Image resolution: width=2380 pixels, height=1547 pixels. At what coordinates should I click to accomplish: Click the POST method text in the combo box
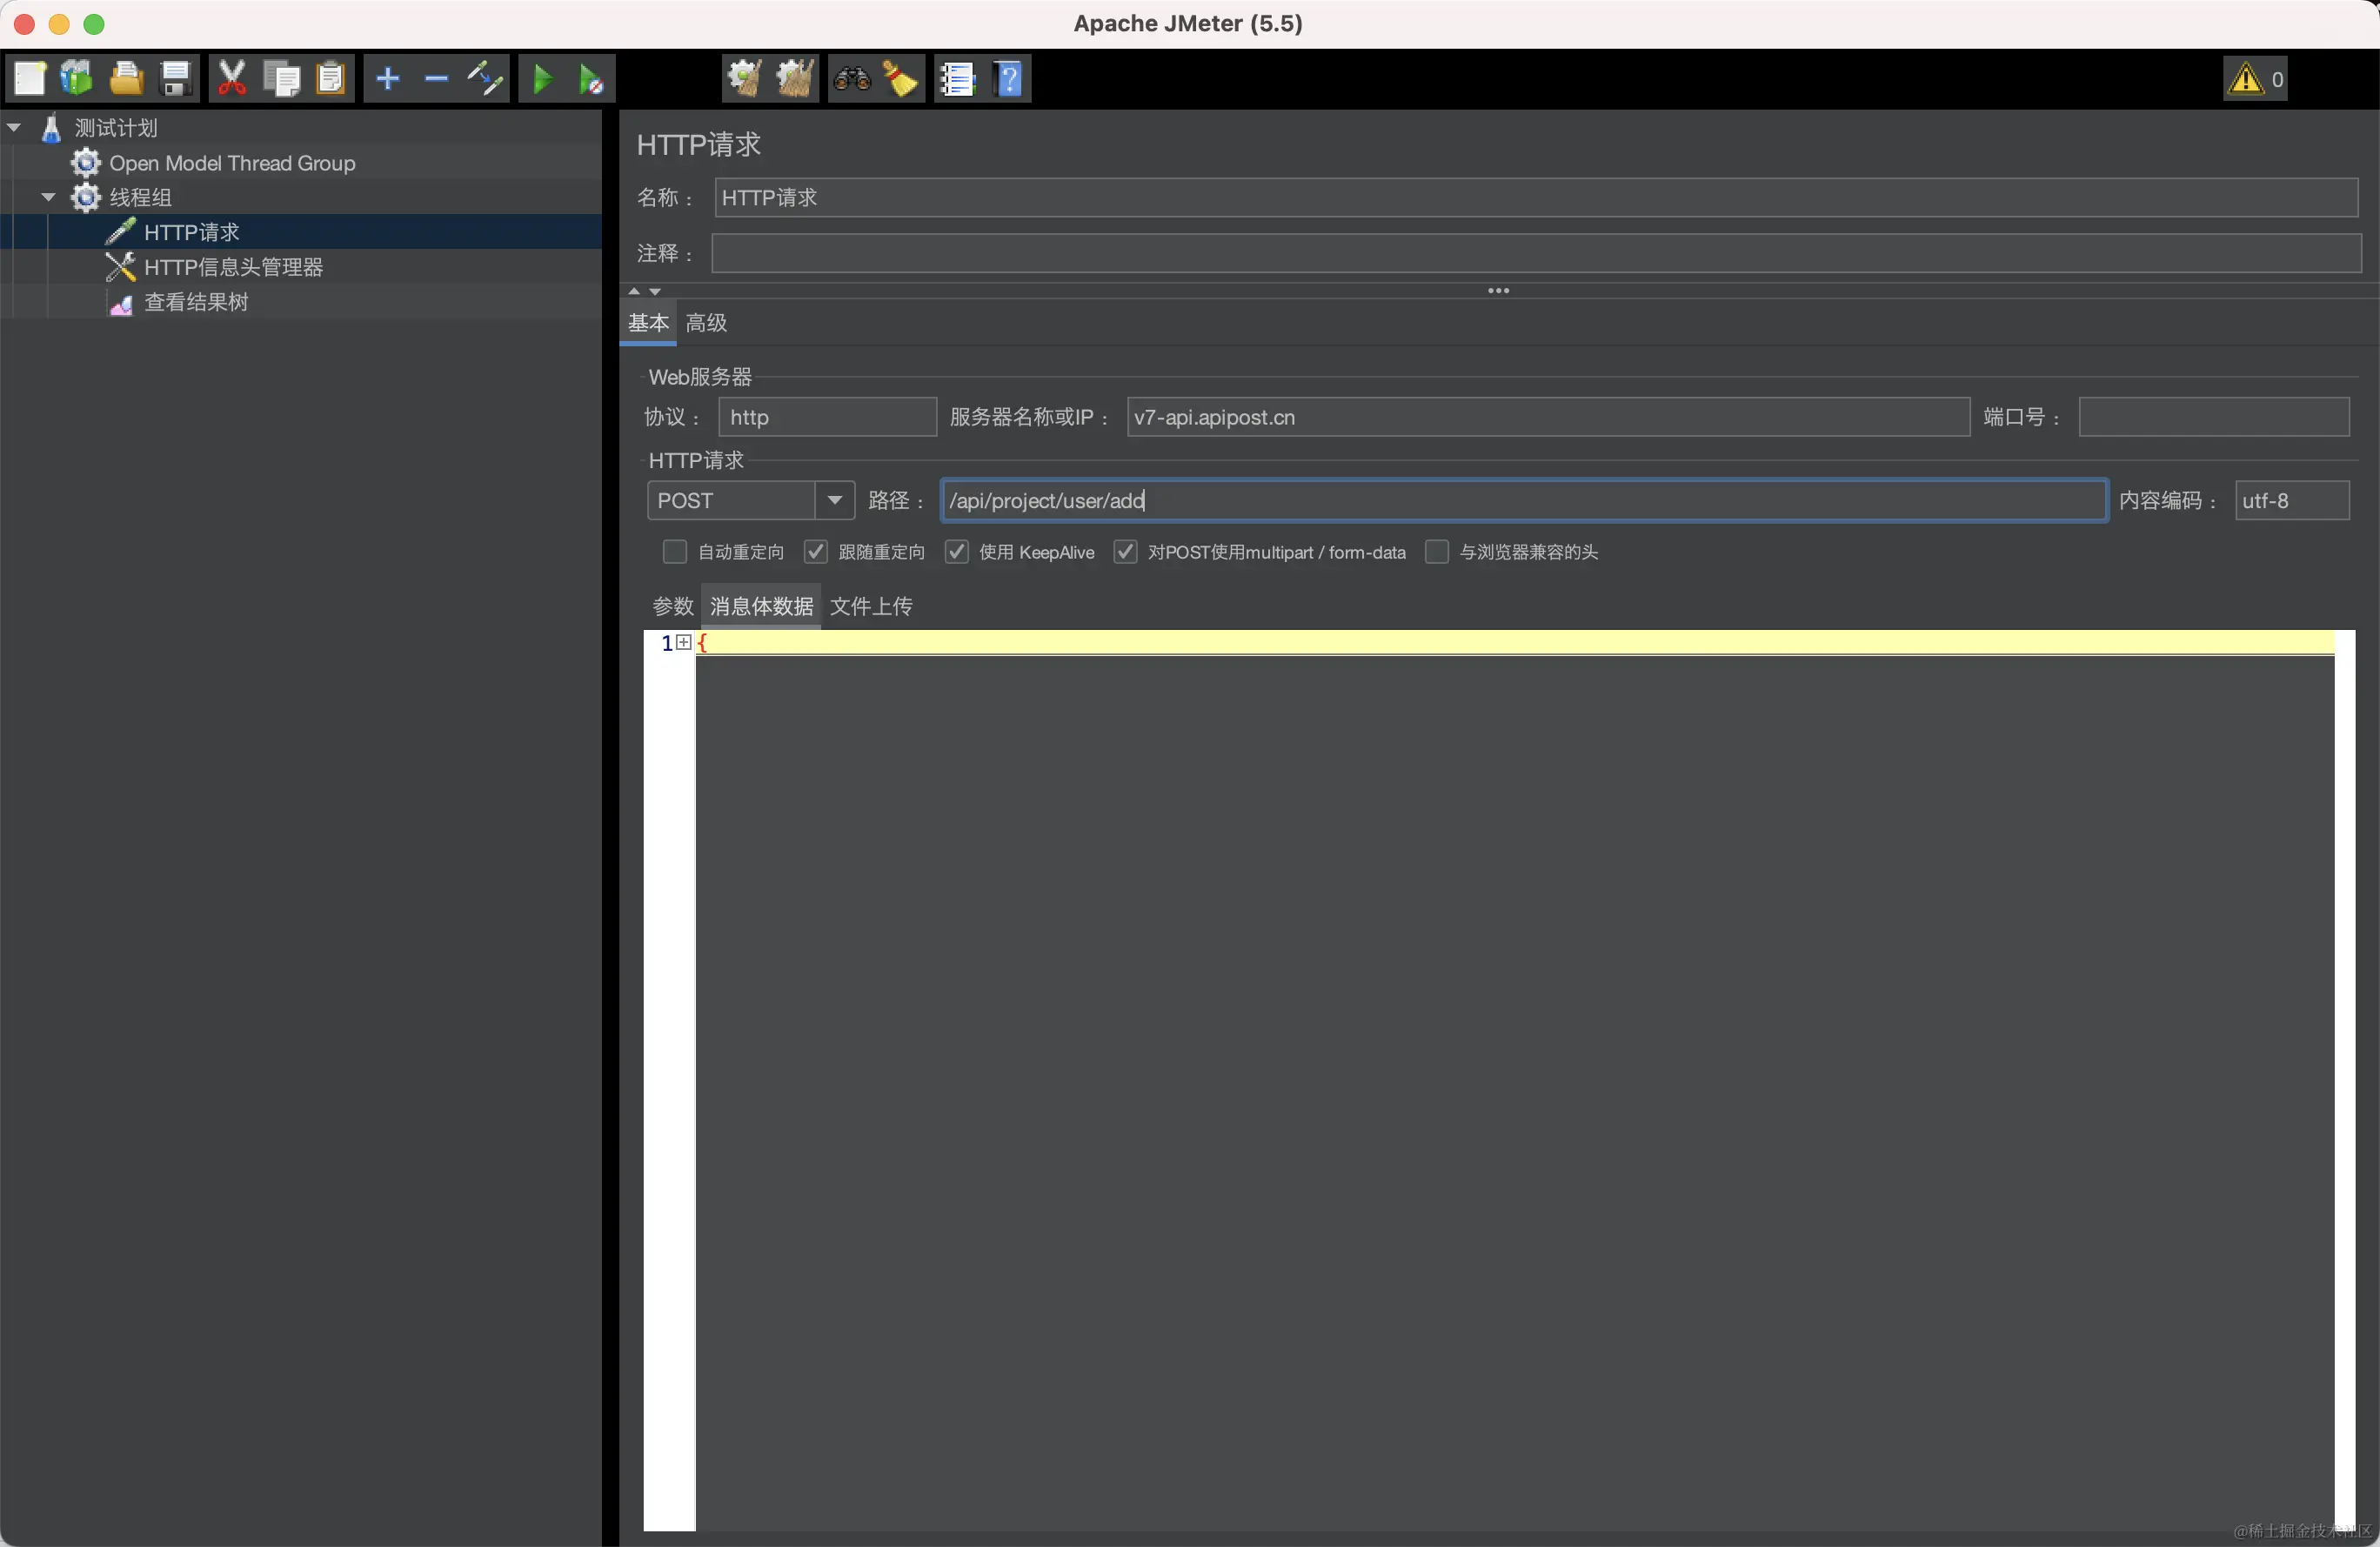(x=685, y=500)
